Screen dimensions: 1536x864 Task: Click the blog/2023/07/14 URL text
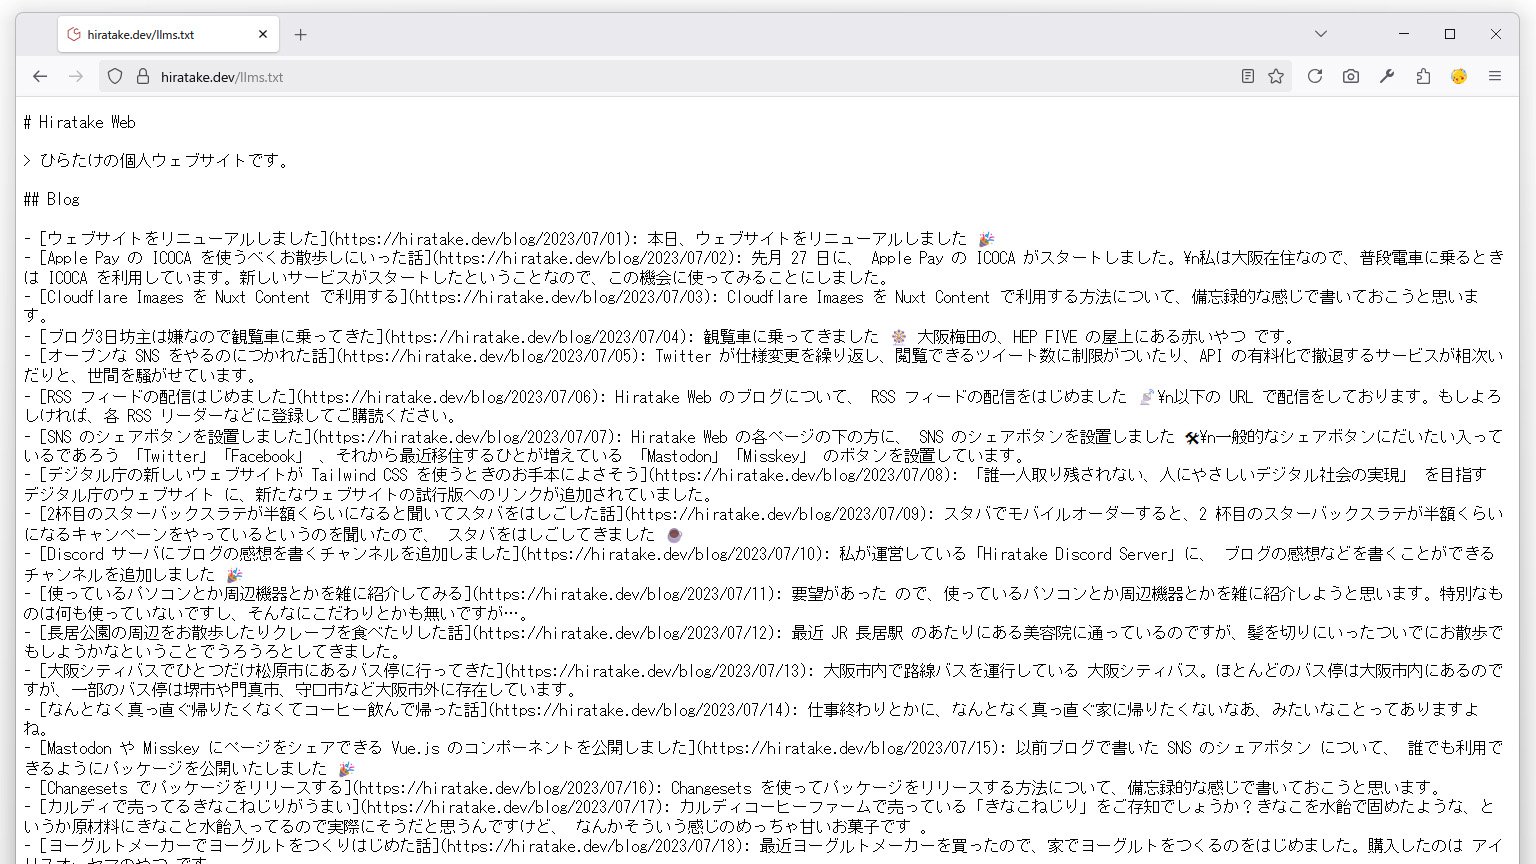coord(644,710)
